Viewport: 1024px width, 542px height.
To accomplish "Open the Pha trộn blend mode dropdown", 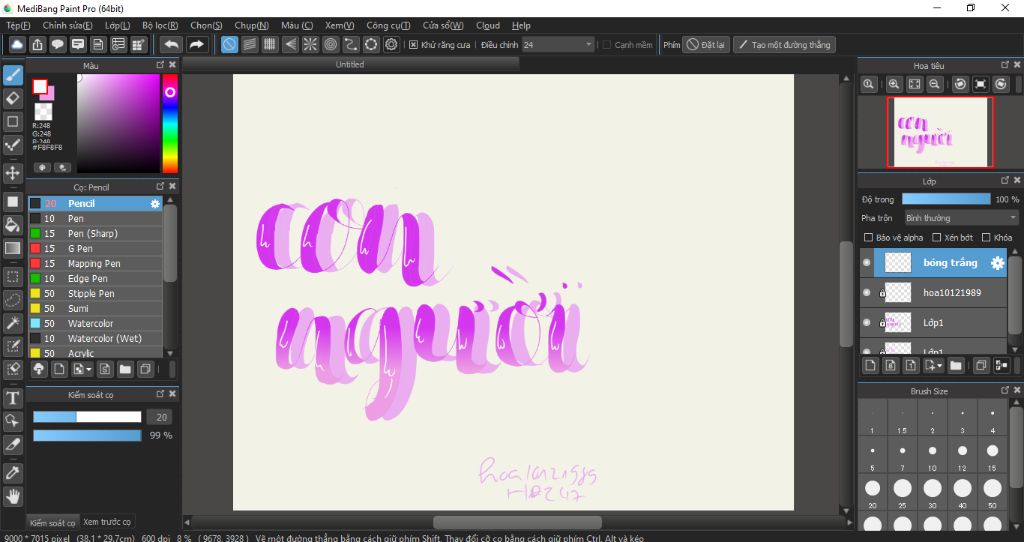I will pyautogui.click(x=961, y=217).
